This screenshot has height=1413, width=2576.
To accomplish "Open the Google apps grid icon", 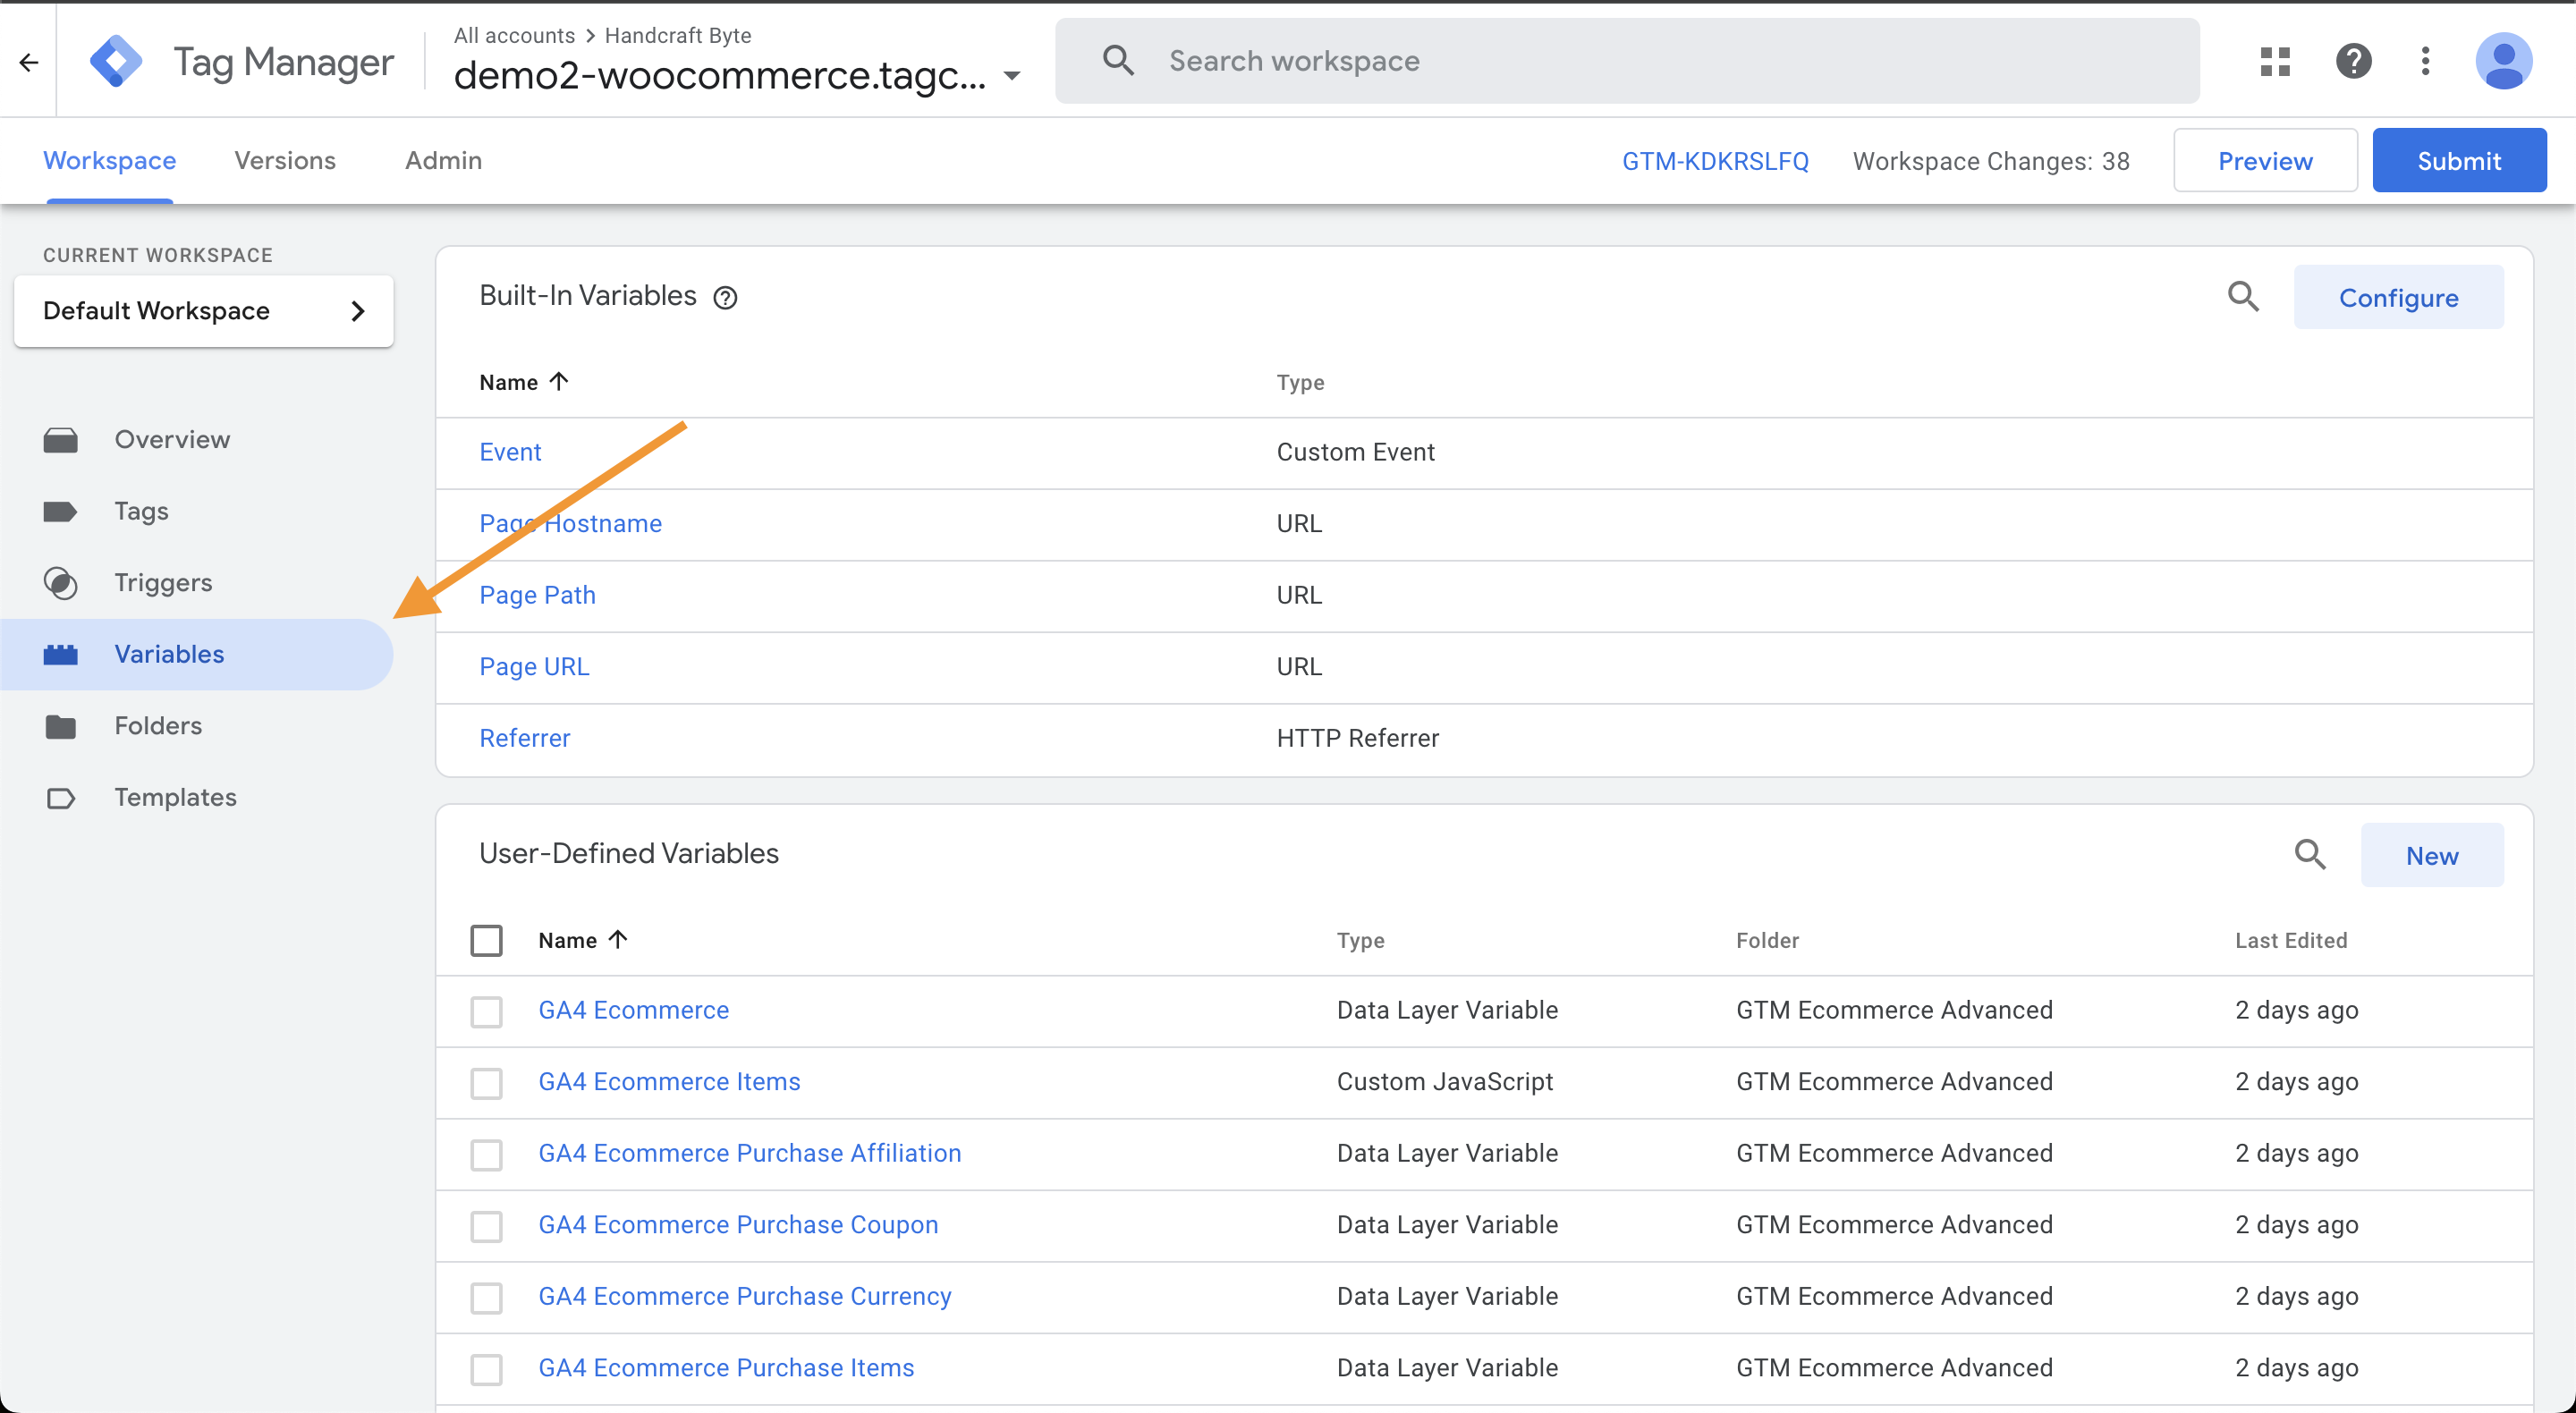I will click(2275, 61).
